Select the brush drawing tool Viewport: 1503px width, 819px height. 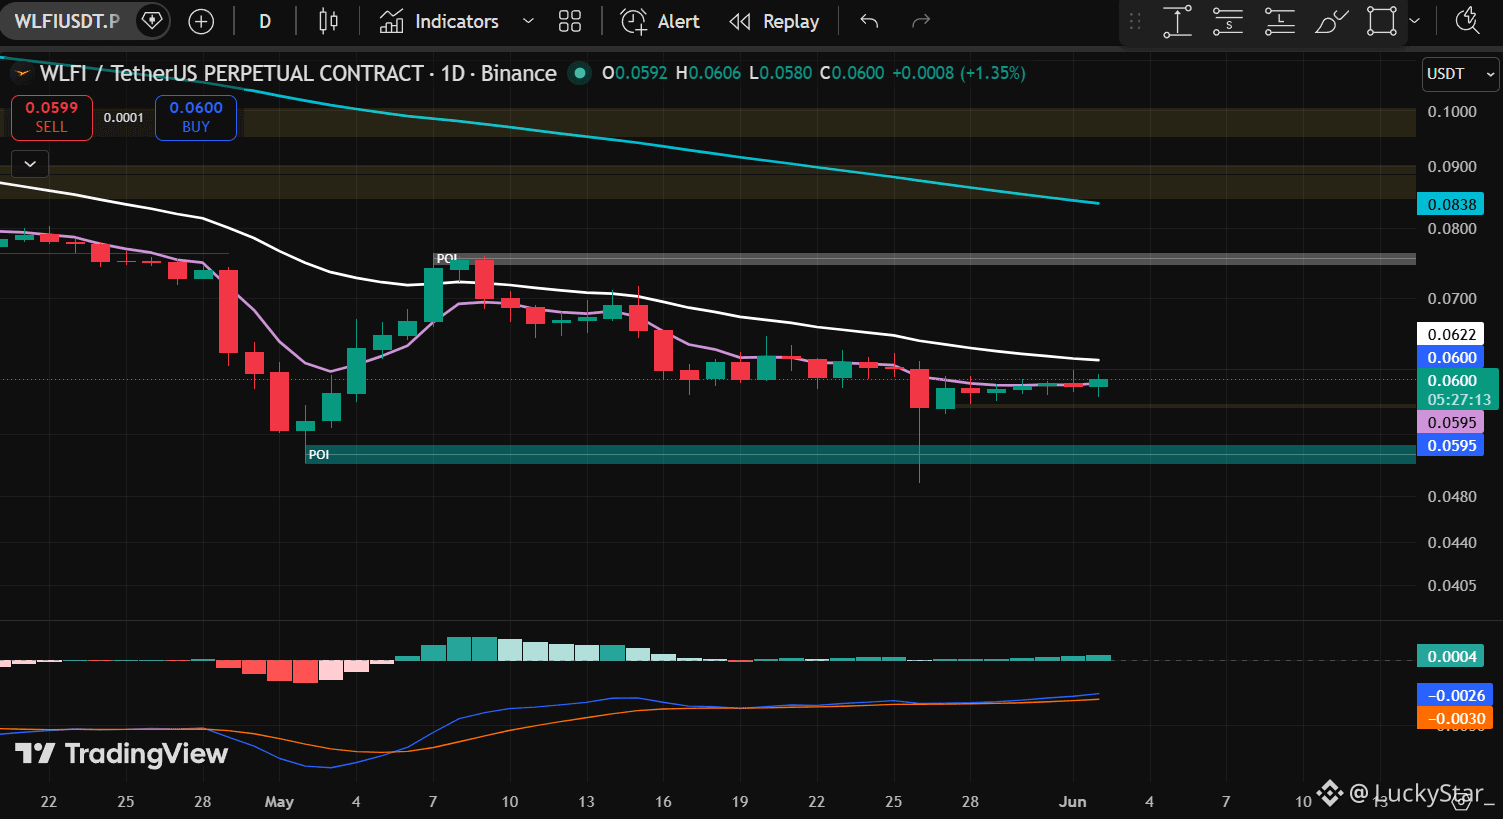click(1331, 21)
